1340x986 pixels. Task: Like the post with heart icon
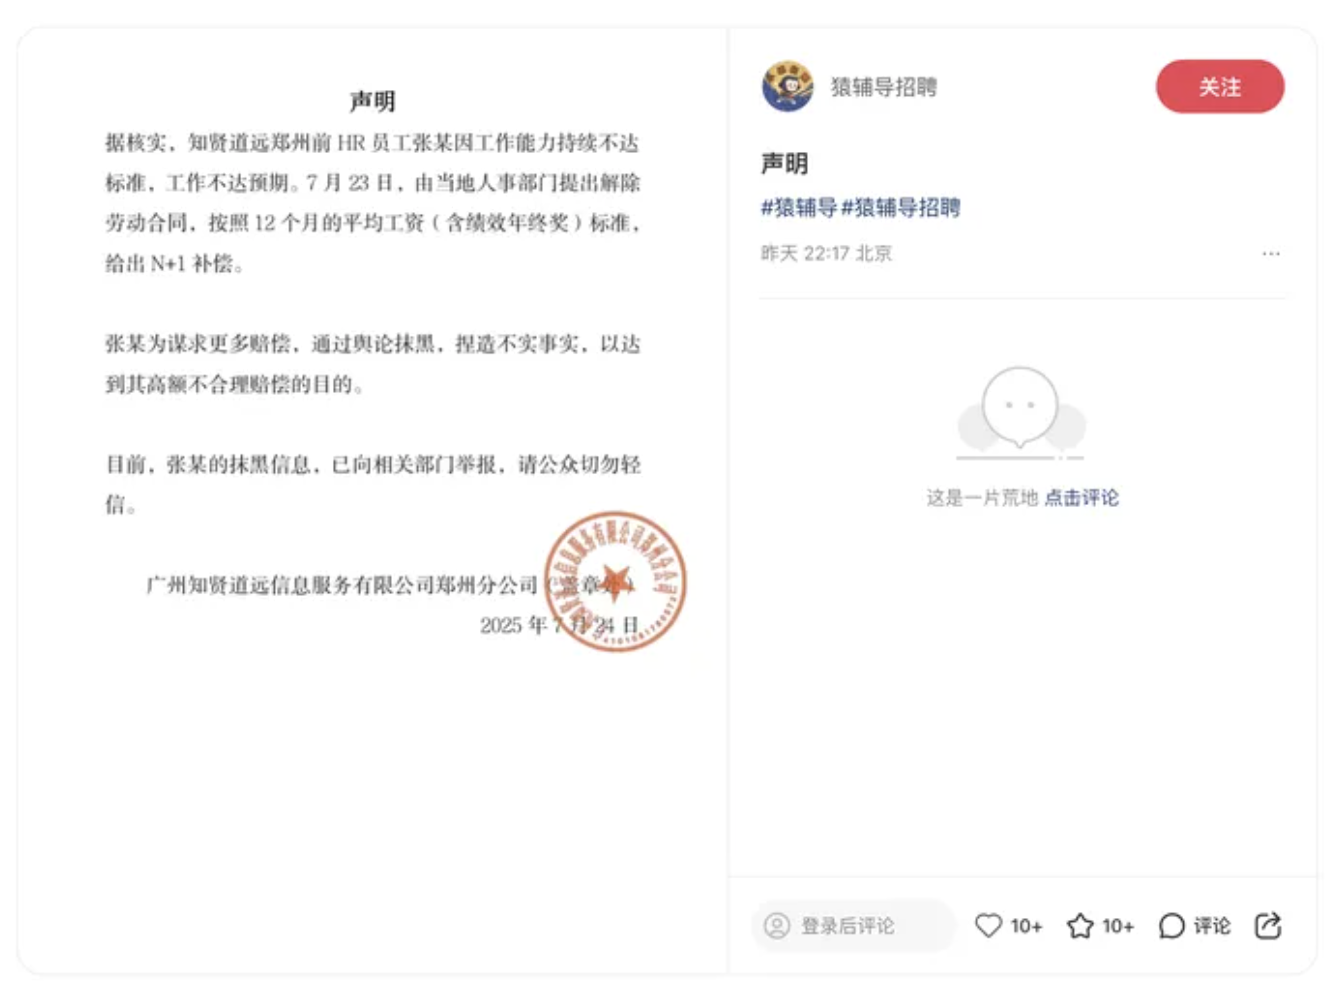click(x=988, y=925)
